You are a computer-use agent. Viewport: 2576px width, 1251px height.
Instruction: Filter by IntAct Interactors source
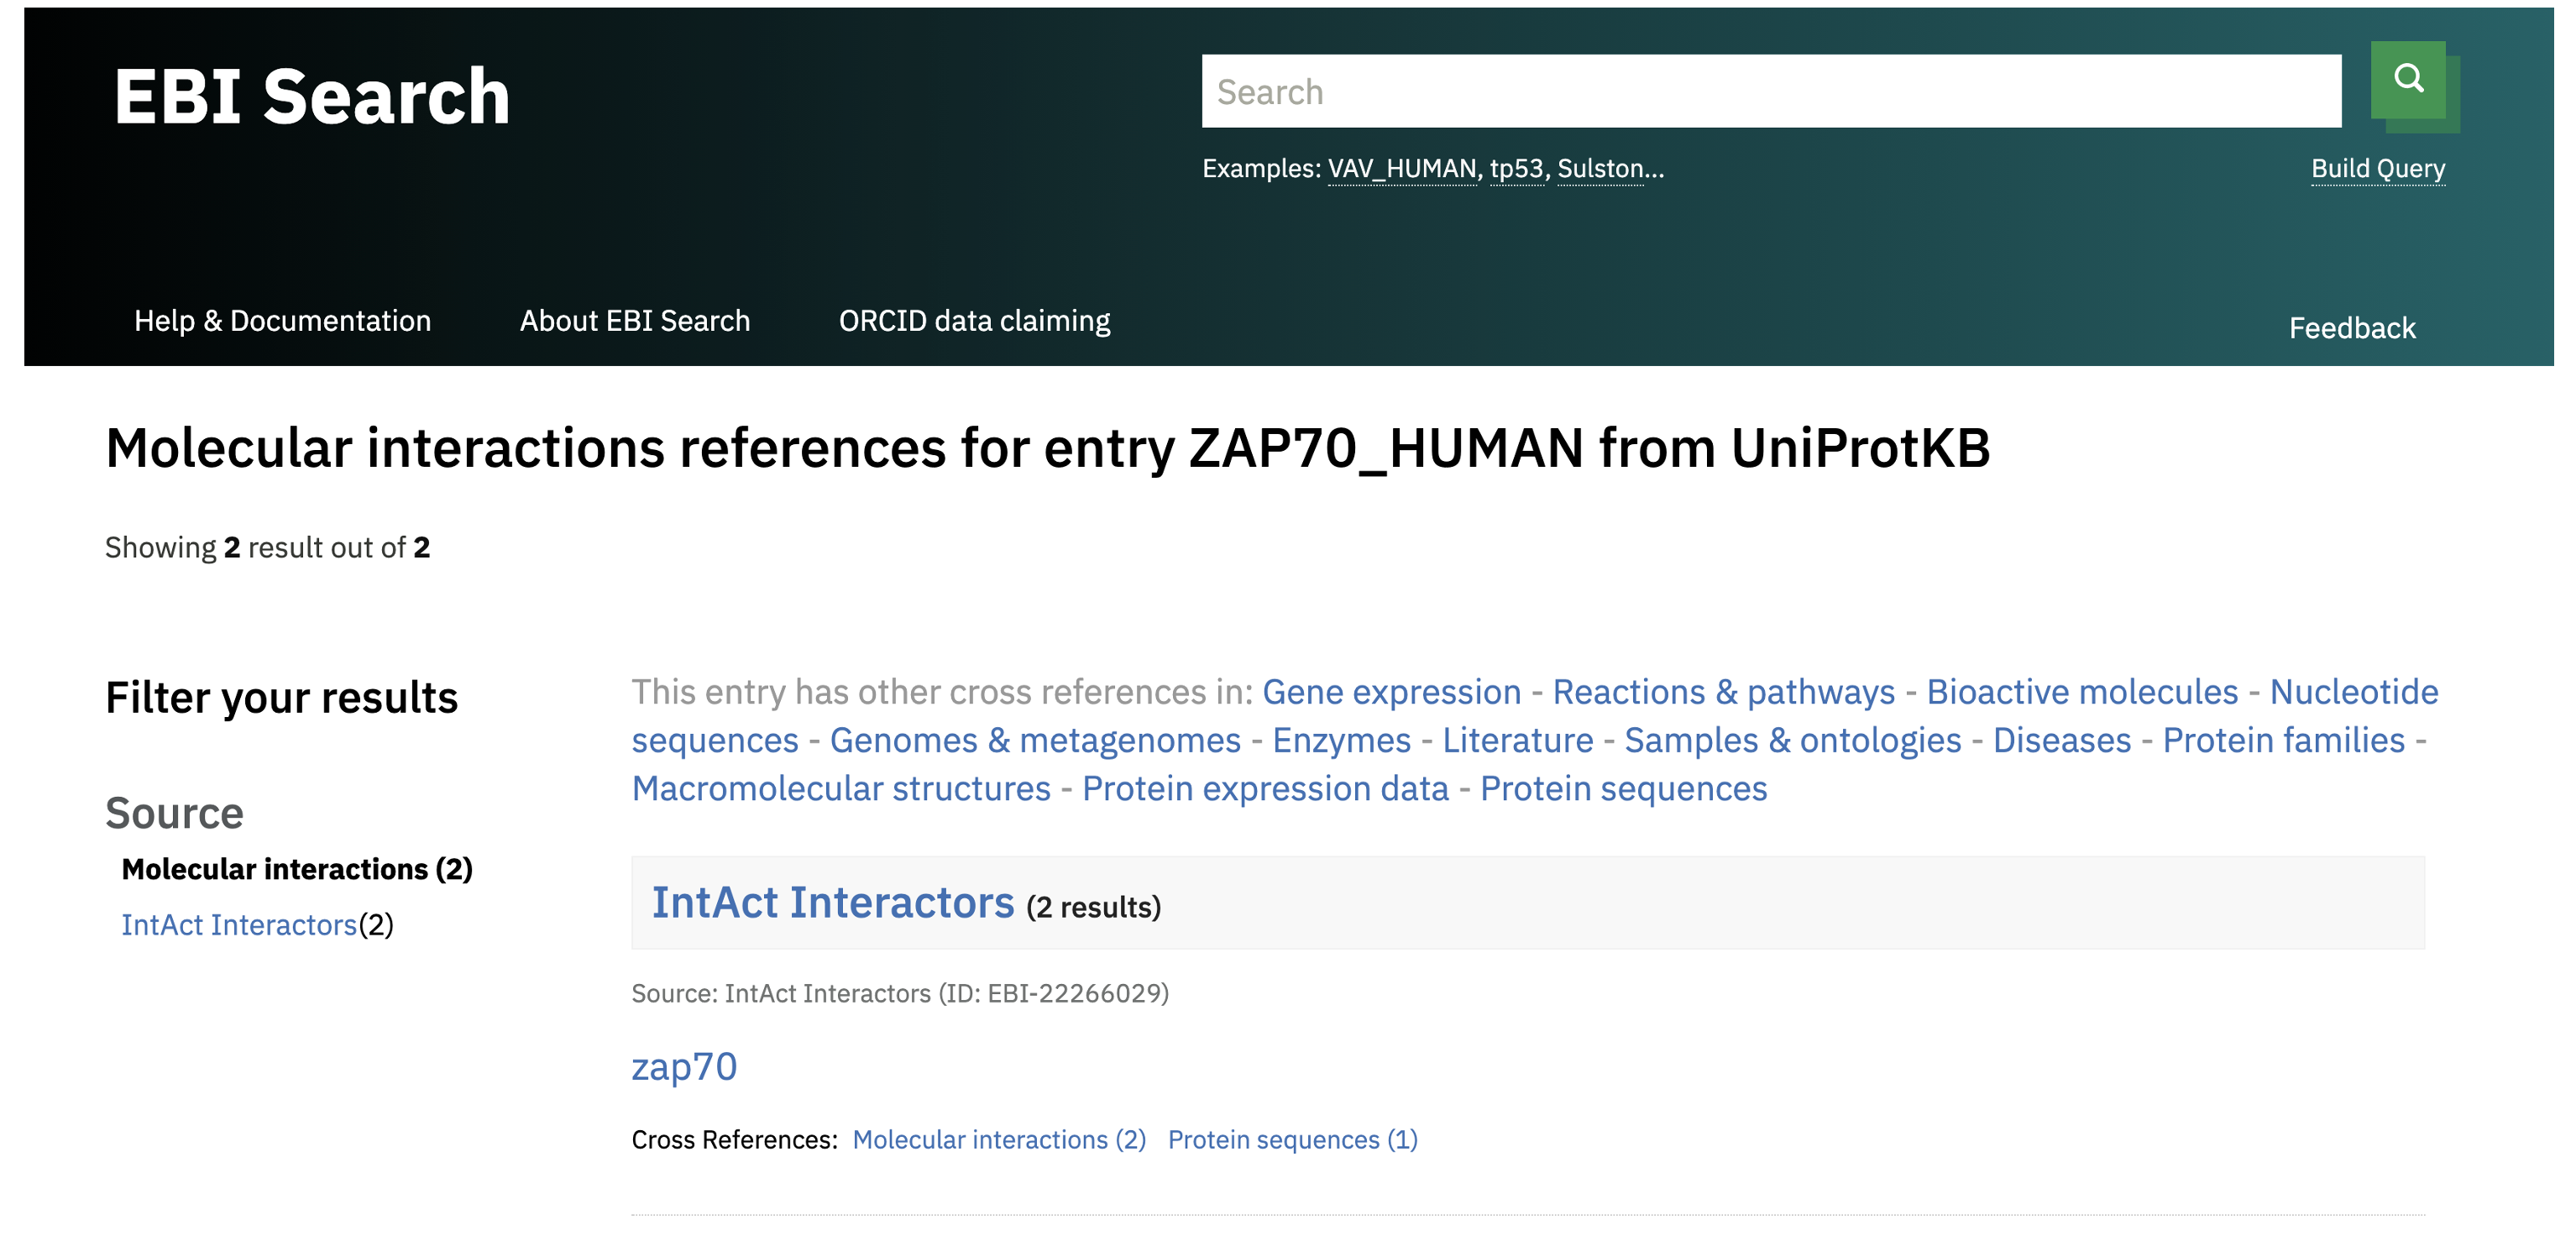coord(239,925)
